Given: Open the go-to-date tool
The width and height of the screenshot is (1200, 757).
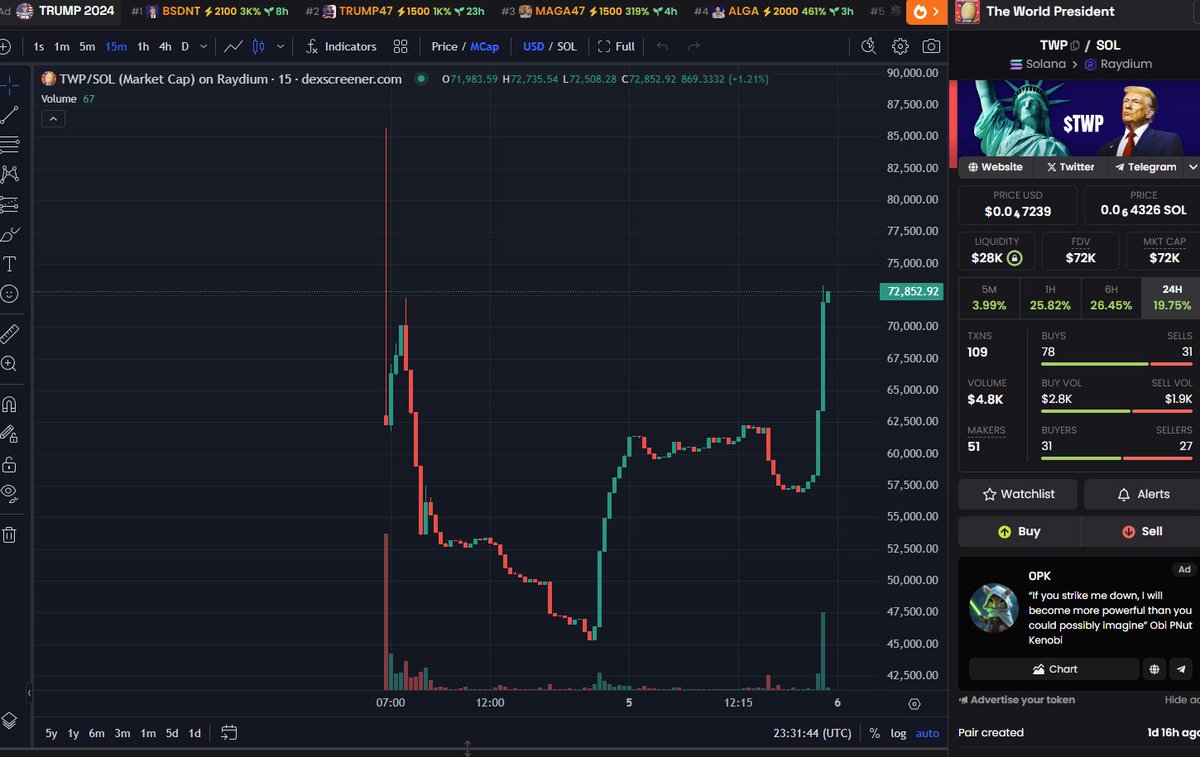Looking at the screenshot, I should tap(866, 46).
